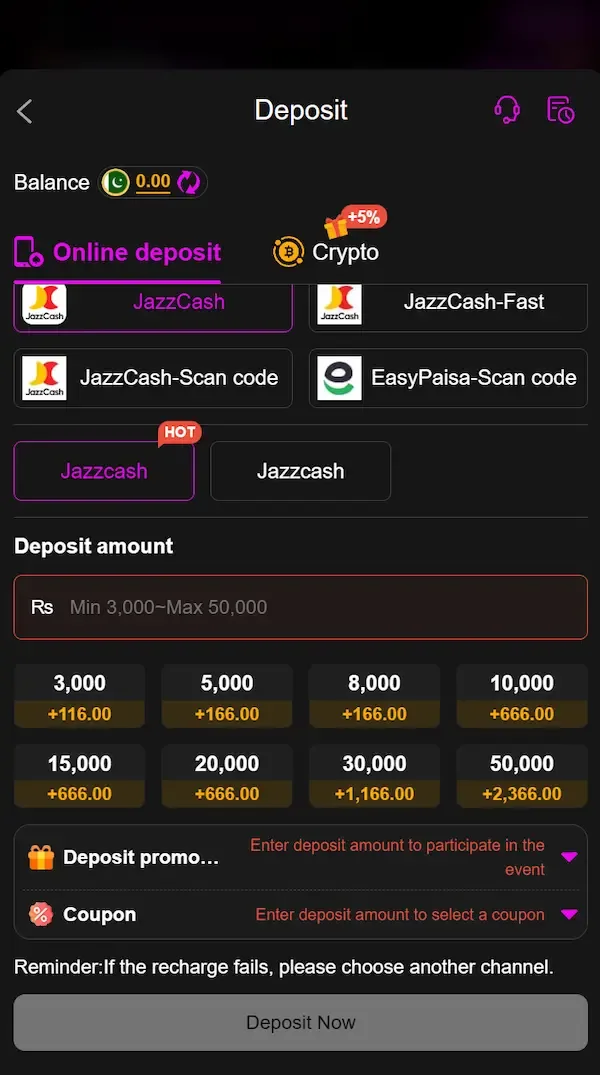
Task: Click the deposit amount Rs input field
Action: coord(300,607)
